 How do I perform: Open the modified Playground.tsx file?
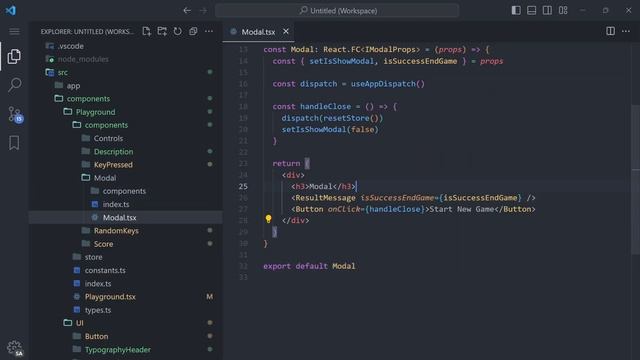(x=110, y=297)
